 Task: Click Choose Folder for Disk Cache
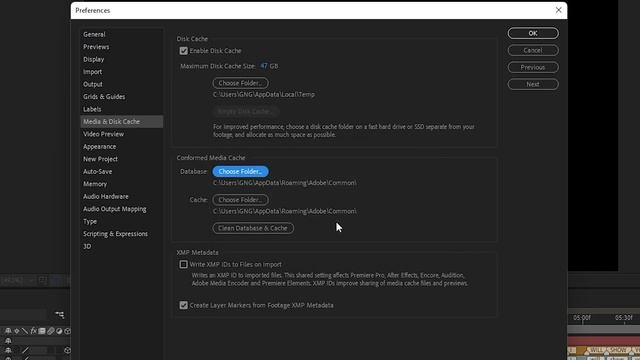tap(240, 83)
